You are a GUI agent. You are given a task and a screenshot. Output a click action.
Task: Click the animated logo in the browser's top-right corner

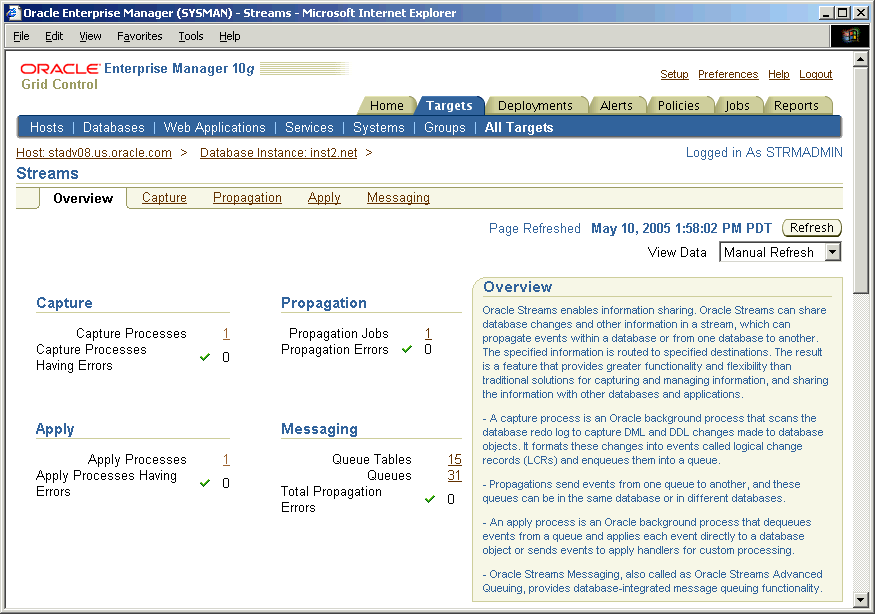point(849,36)
